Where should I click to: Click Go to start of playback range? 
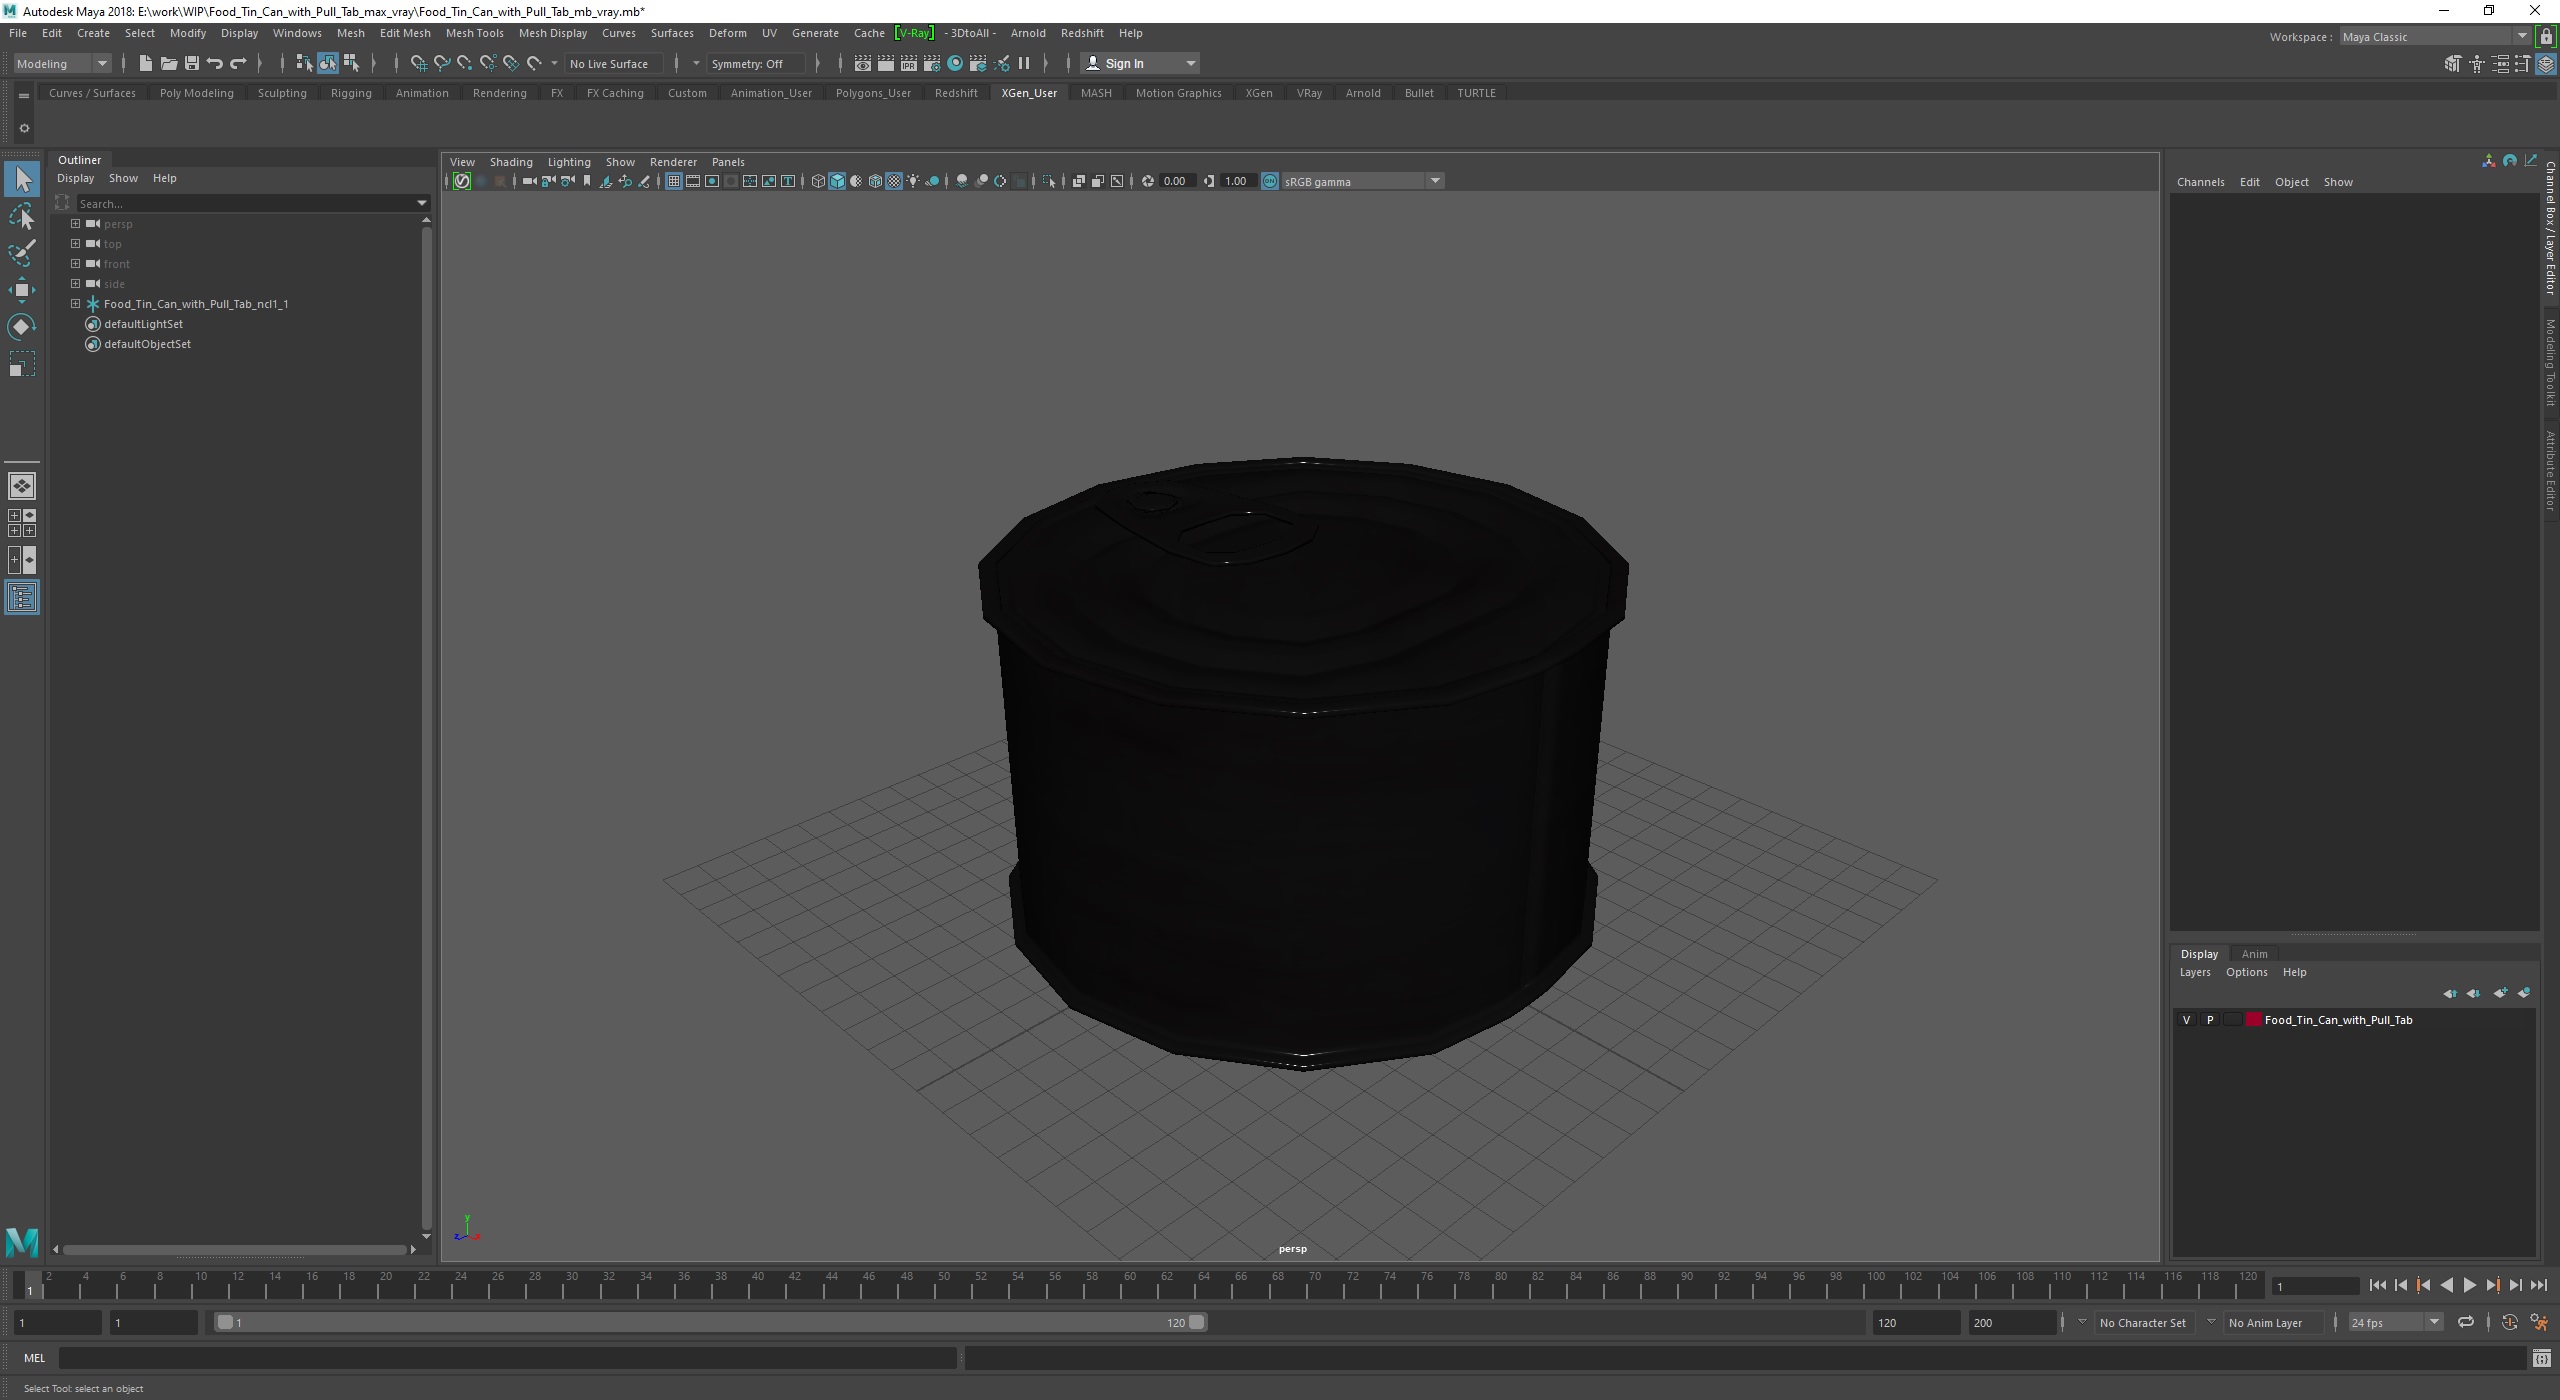(x=2377, y=1286)
